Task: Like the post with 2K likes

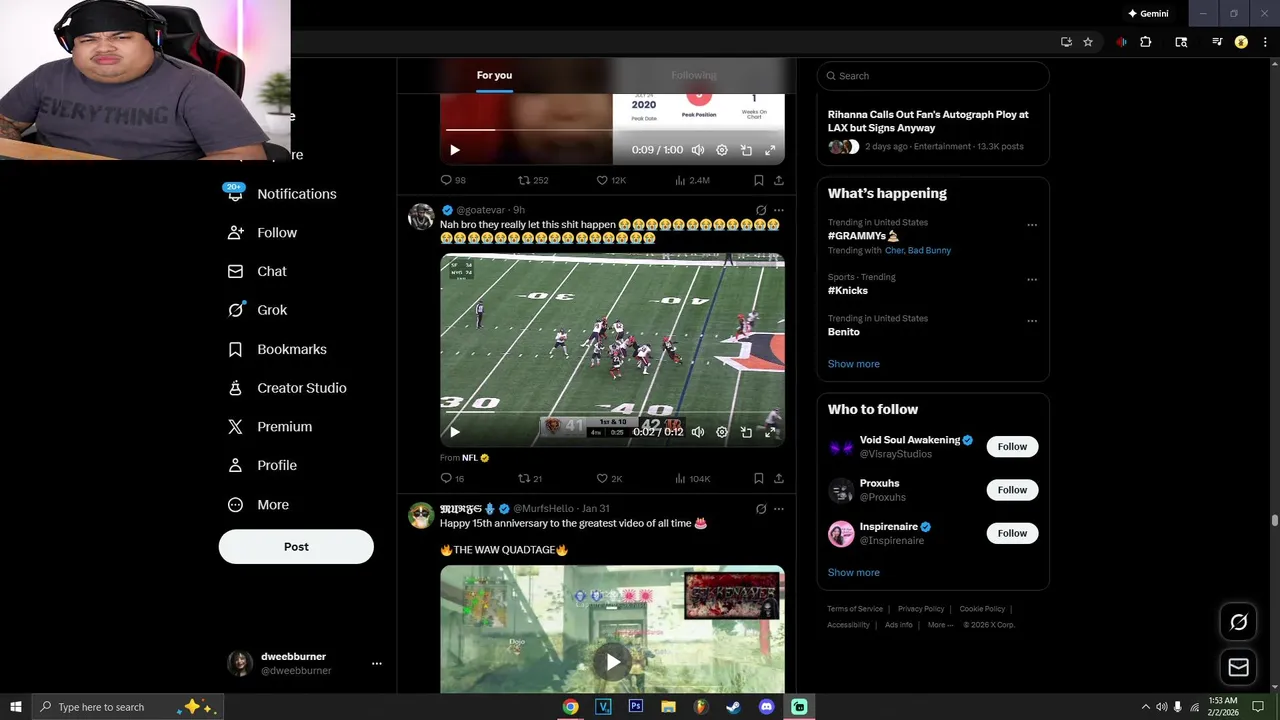Action: click(609, 478)
